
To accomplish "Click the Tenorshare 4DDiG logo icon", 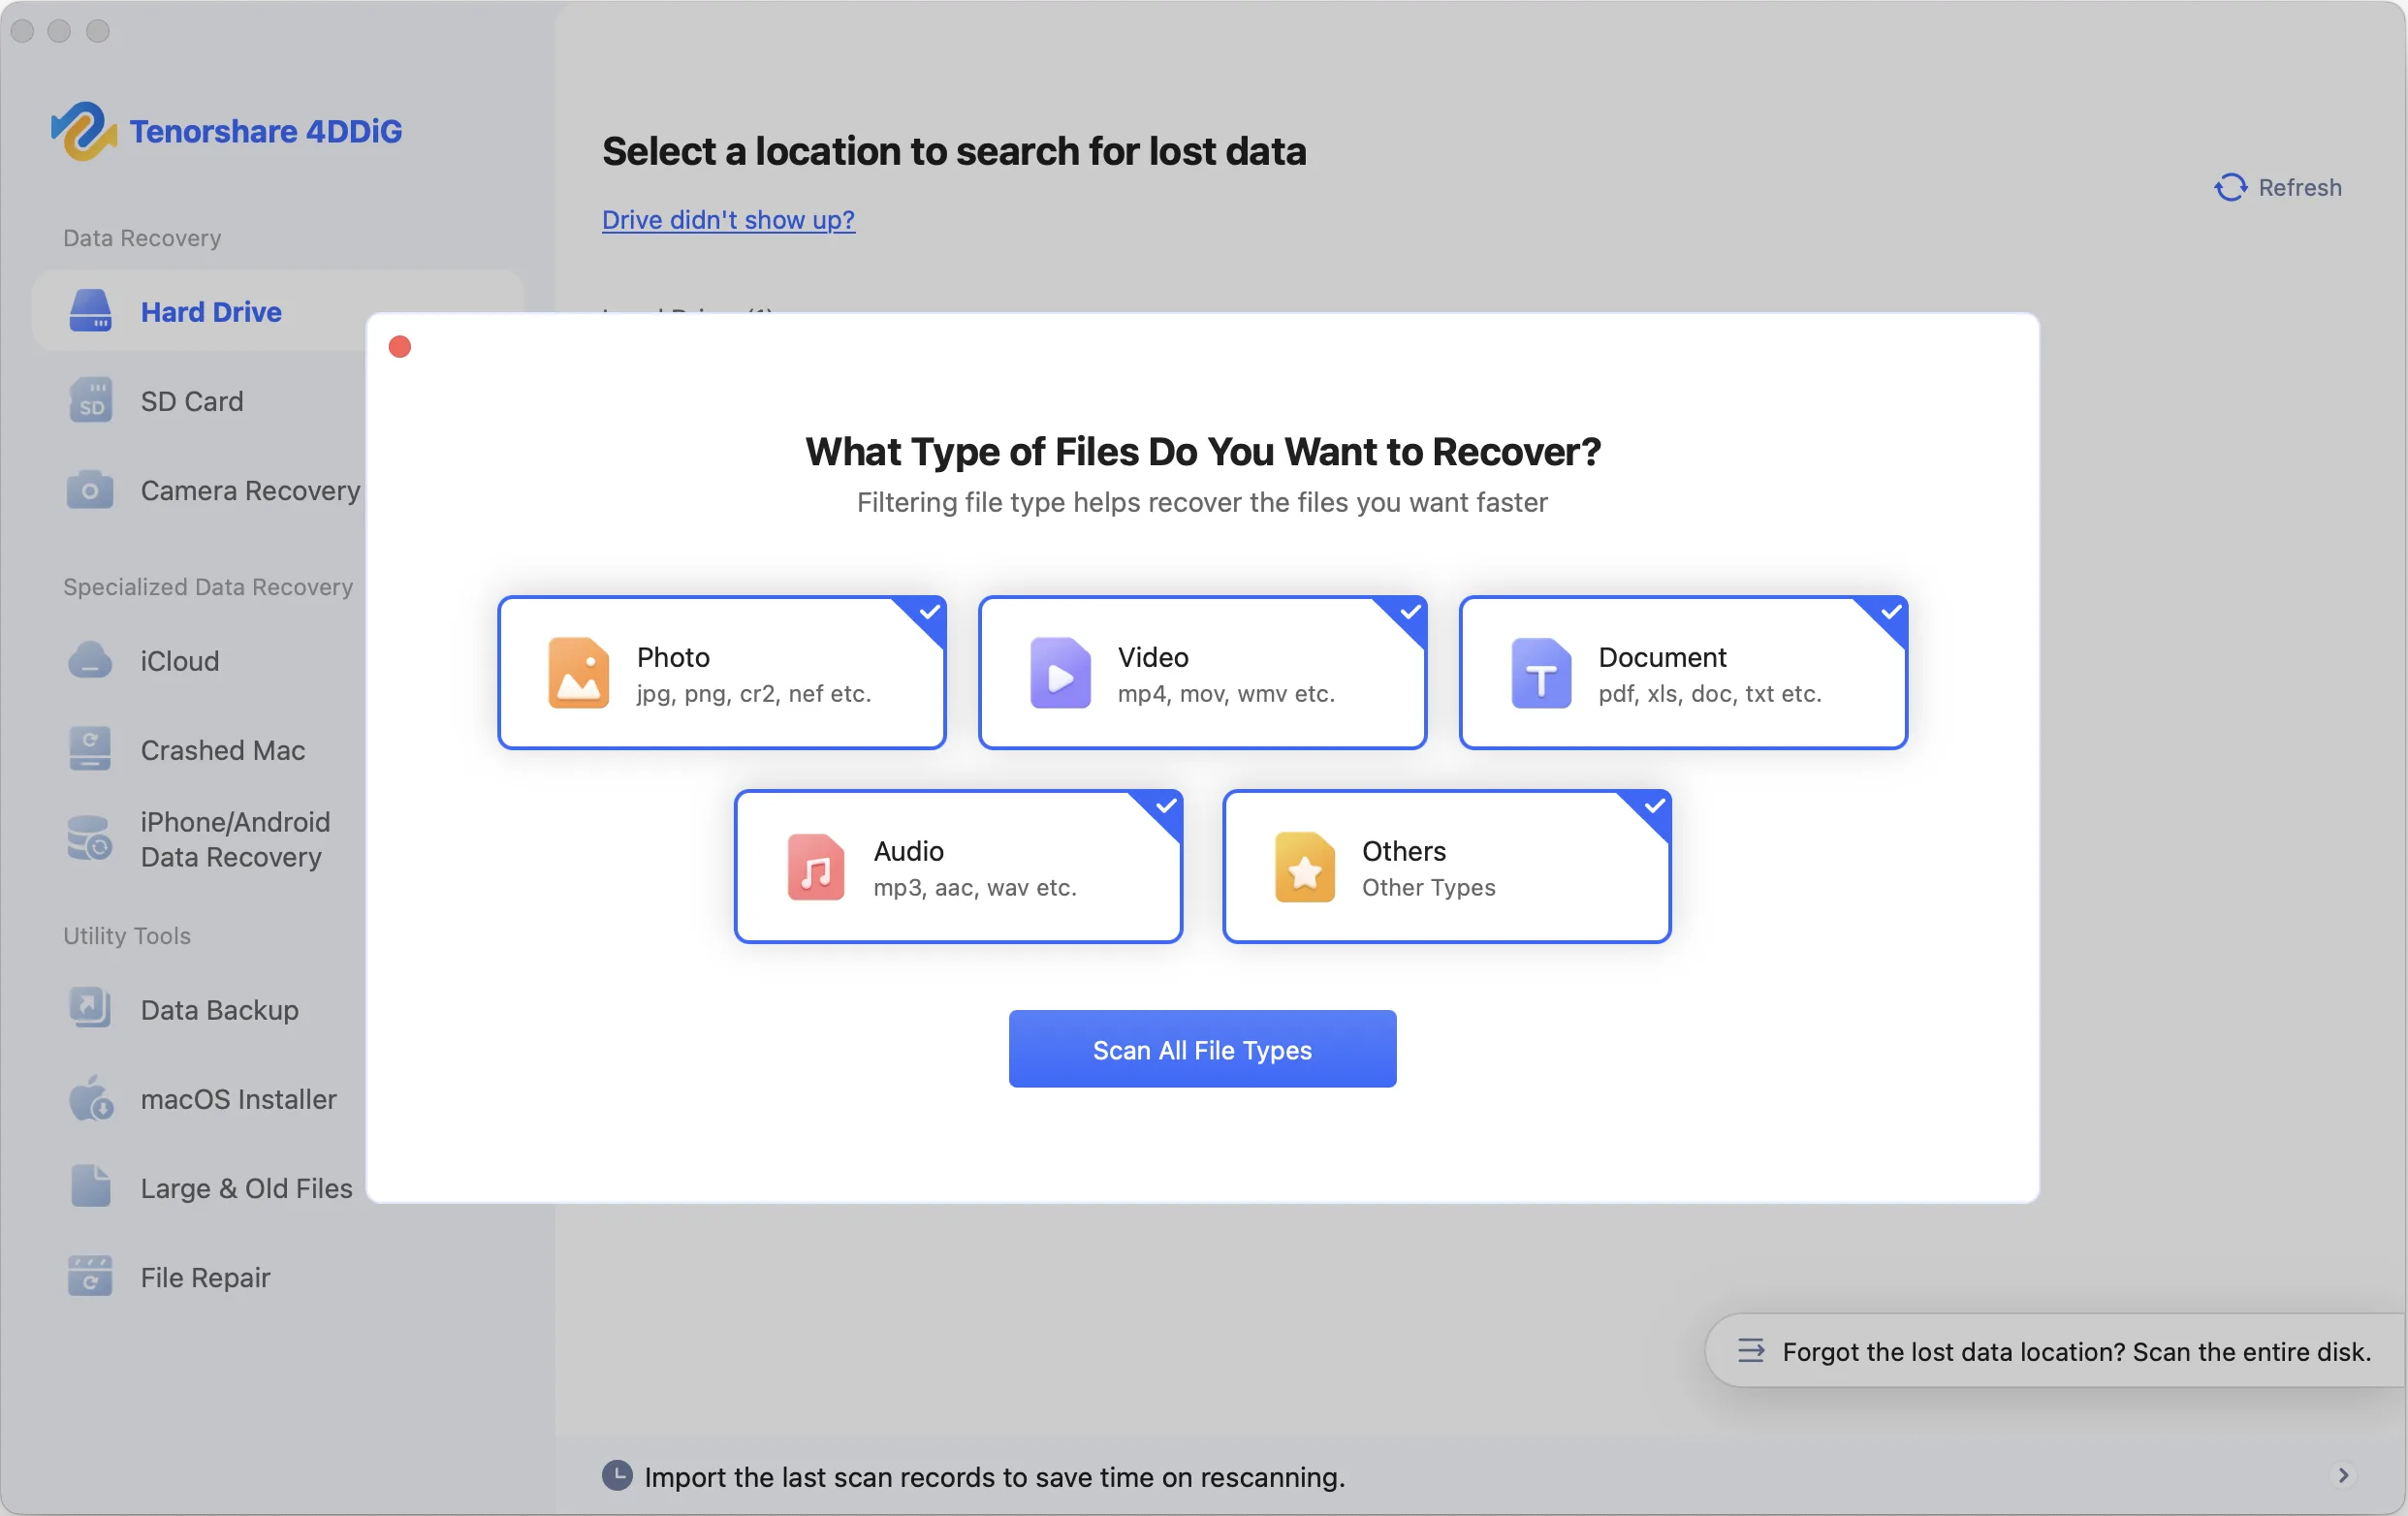I will pyautogui.click(x=82, y=131).
